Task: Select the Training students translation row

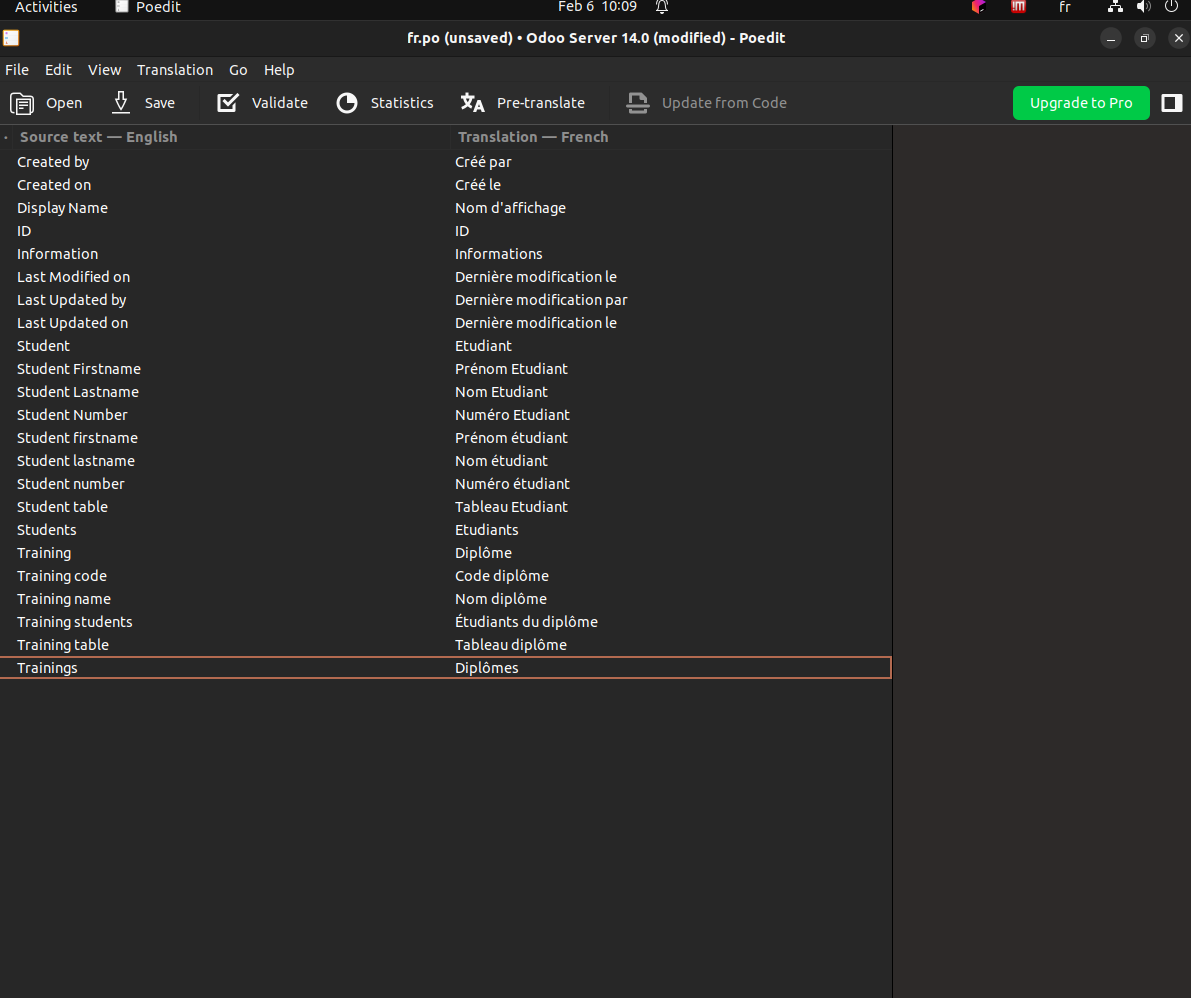Action: point(526,622)
